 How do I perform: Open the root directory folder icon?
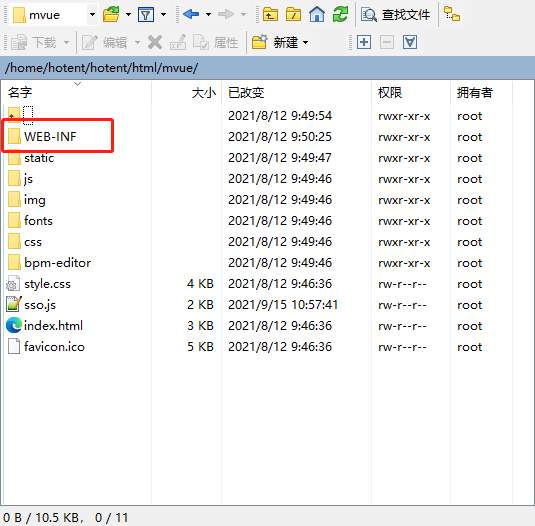[293, 14]
